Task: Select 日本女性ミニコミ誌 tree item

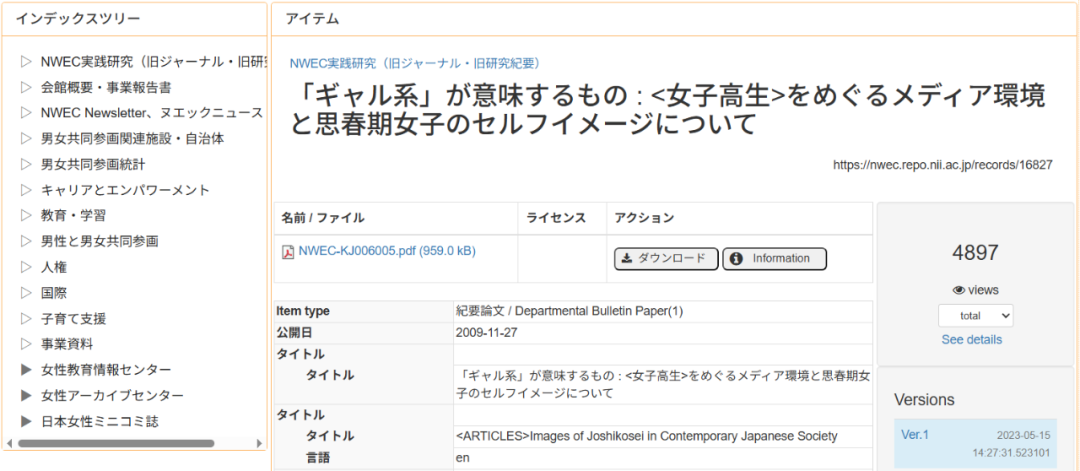Action: pyautogui.click(x=100, y=421)
